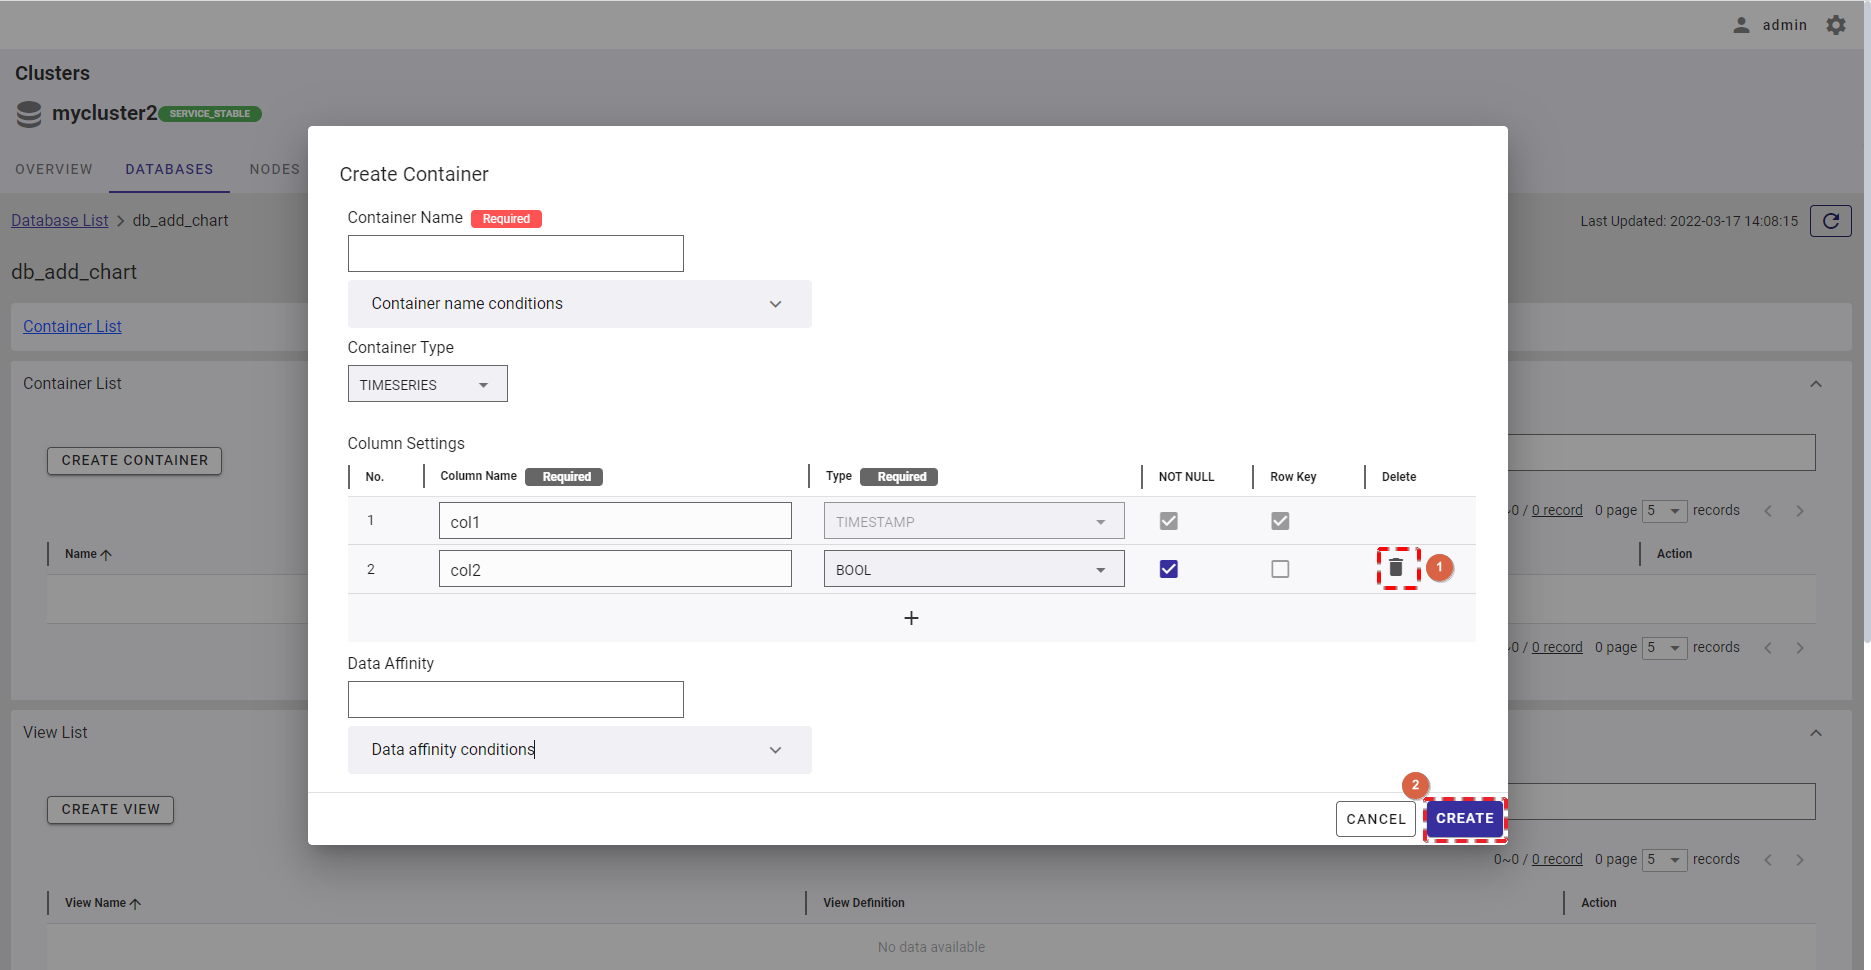This screenshot has height=970, width=1871.
Task: Open settings gear icon in top bar
Action: (1836, 25)
